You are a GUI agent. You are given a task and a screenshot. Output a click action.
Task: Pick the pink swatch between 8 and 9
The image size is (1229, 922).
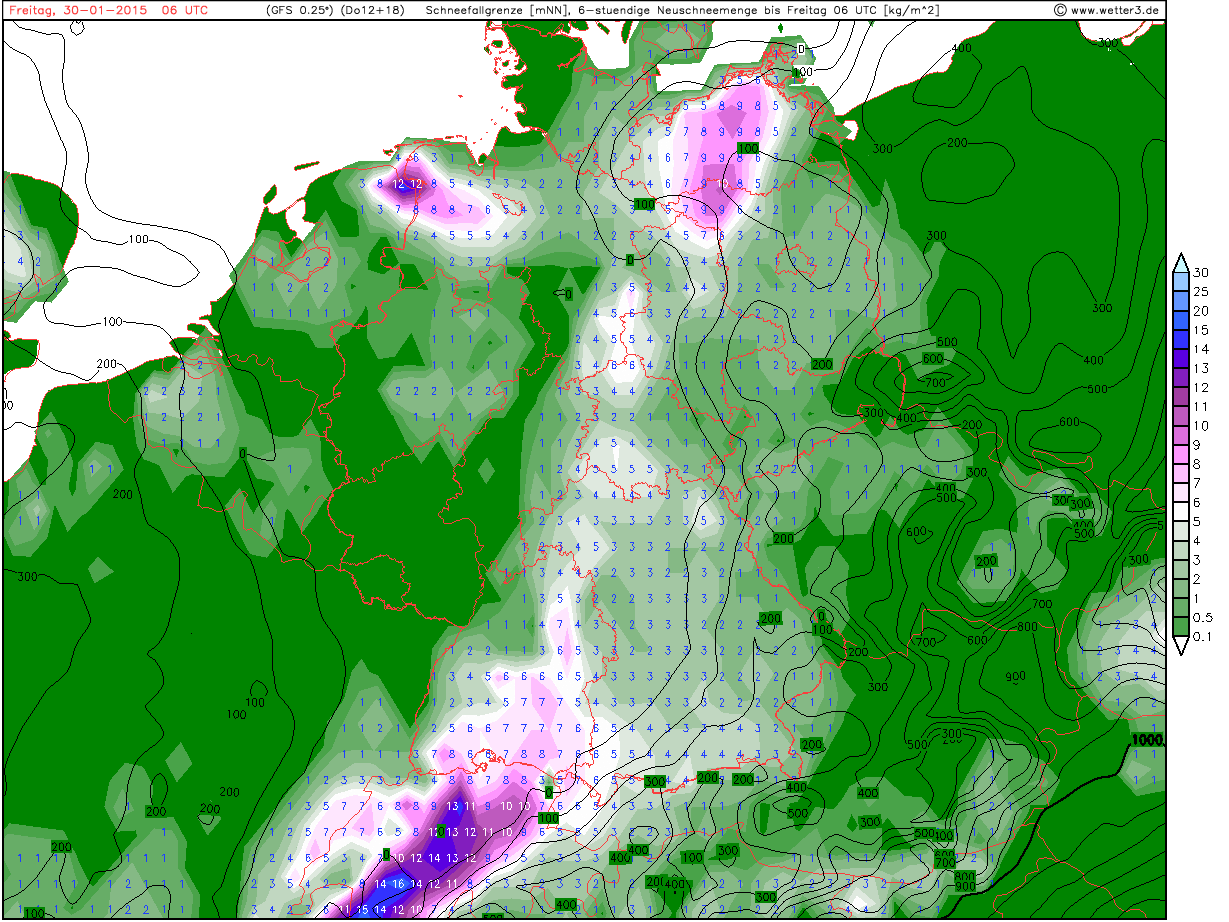tap(1182, 454)
